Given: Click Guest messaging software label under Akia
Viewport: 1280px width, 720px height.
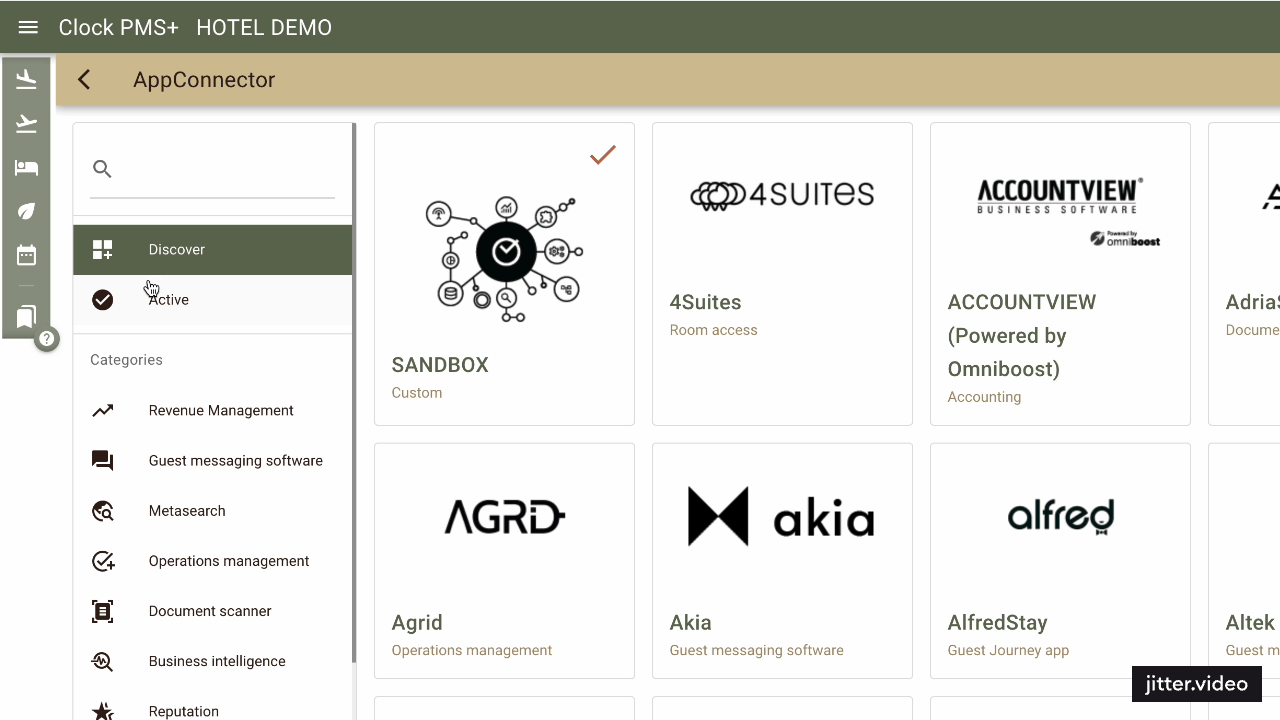Looking at the screenshot, I should tap(756, 650).
